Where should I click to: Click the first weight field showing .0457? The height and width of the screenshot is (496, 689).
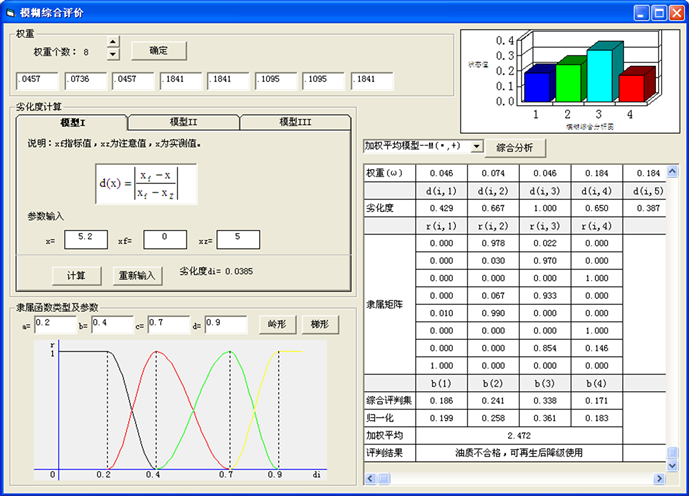(x=38, y=79)
